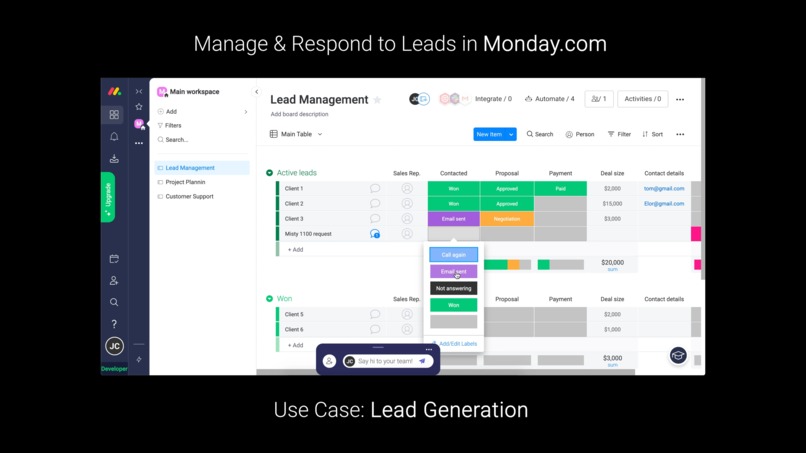
Task: Open tom@gmail.com contact link
Action: [664, 189]
